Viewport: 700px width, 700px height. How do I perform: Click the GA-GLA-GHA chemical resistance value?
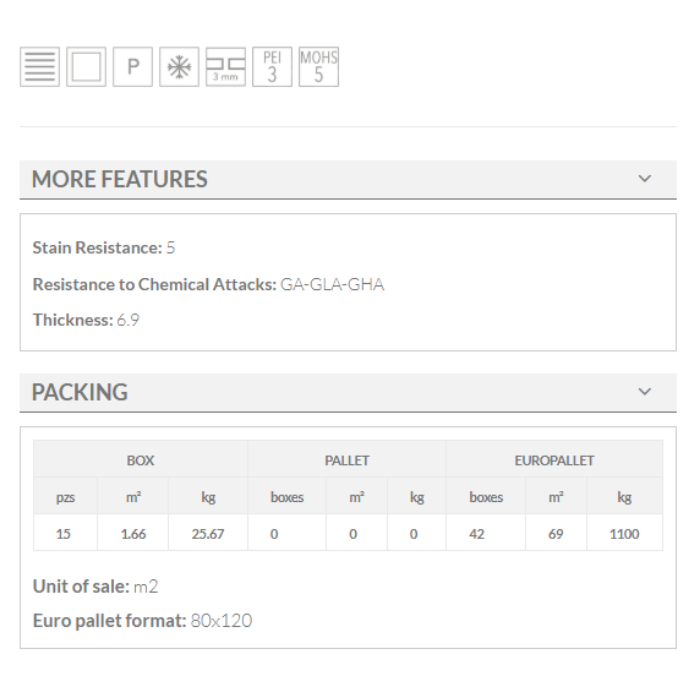[x=331, y=285]
